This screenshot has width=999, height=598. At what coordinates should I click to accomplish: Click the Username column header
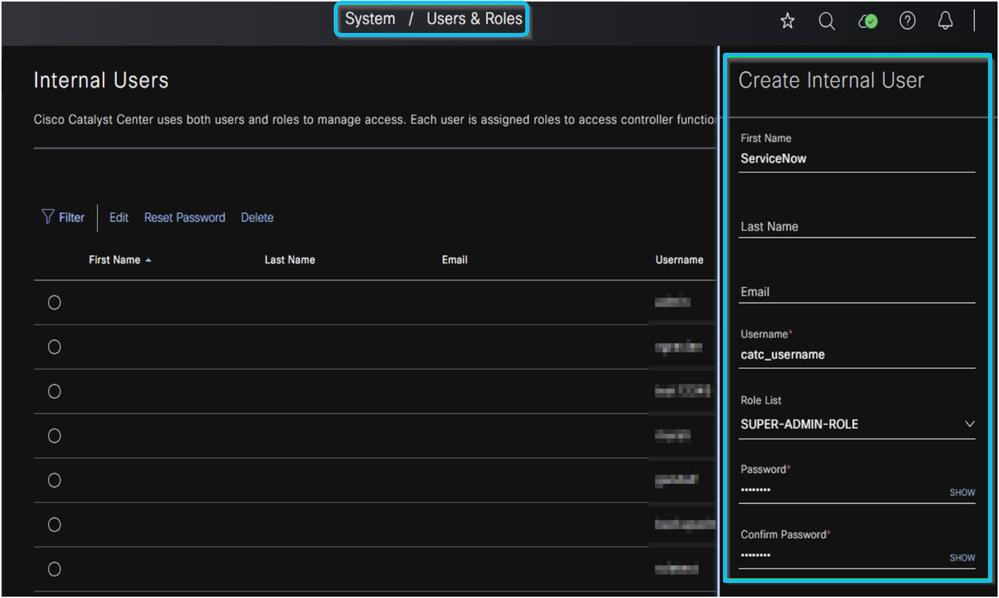pyautogui.click(x=679, y=260)
